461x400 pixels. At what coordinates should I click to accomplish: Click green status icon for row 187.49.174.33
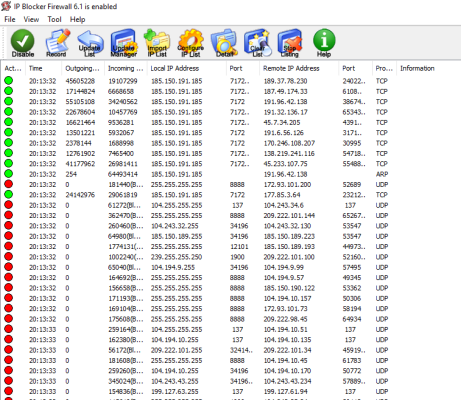pos(9,91)
